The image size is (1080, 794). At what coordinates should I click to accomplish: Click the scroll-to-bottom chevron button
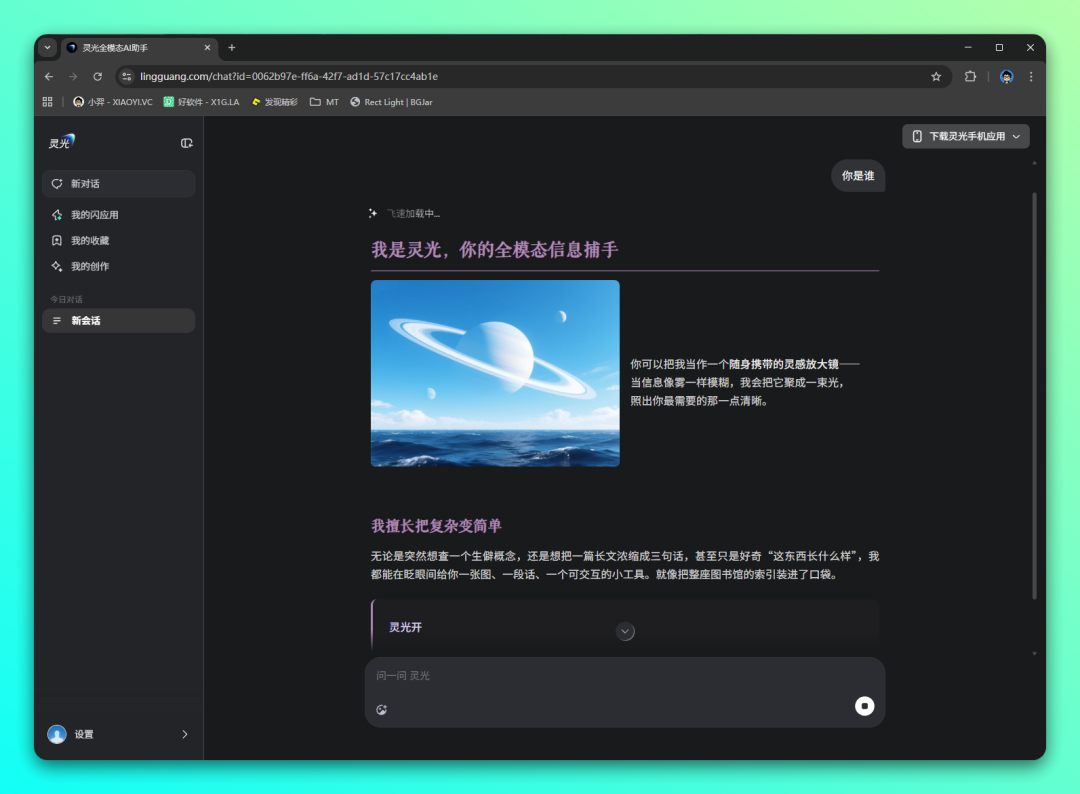[625, 631]
